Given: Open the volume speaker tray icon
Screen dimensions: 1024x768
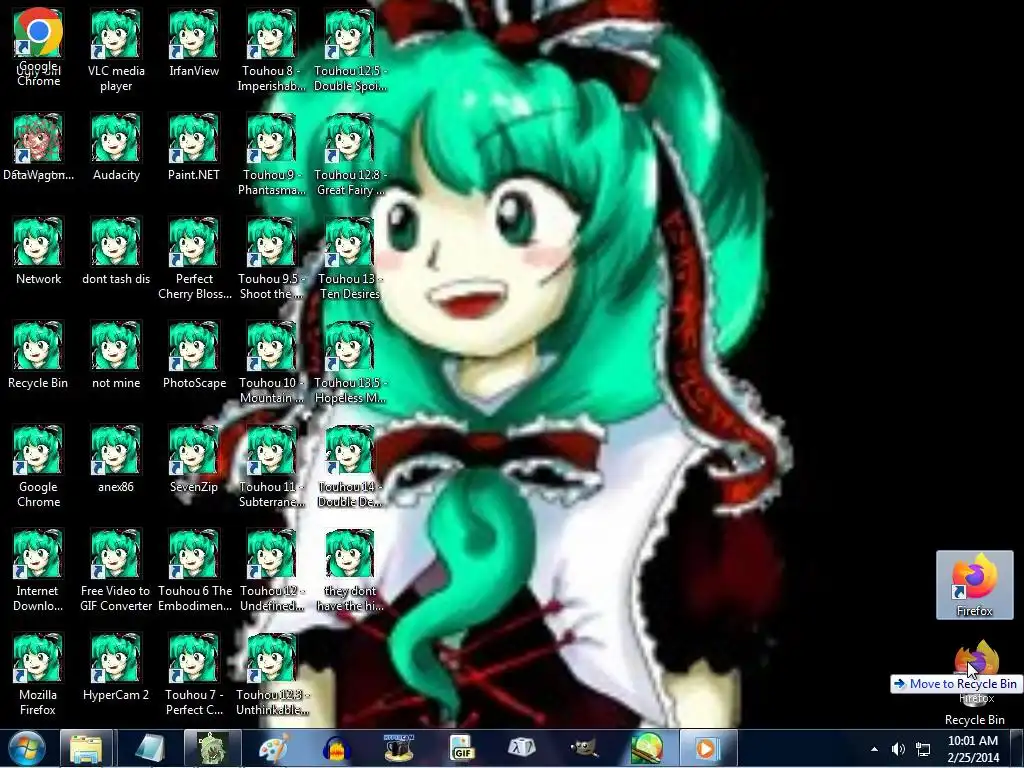Looking at the screenshot, I should [899, 749].
